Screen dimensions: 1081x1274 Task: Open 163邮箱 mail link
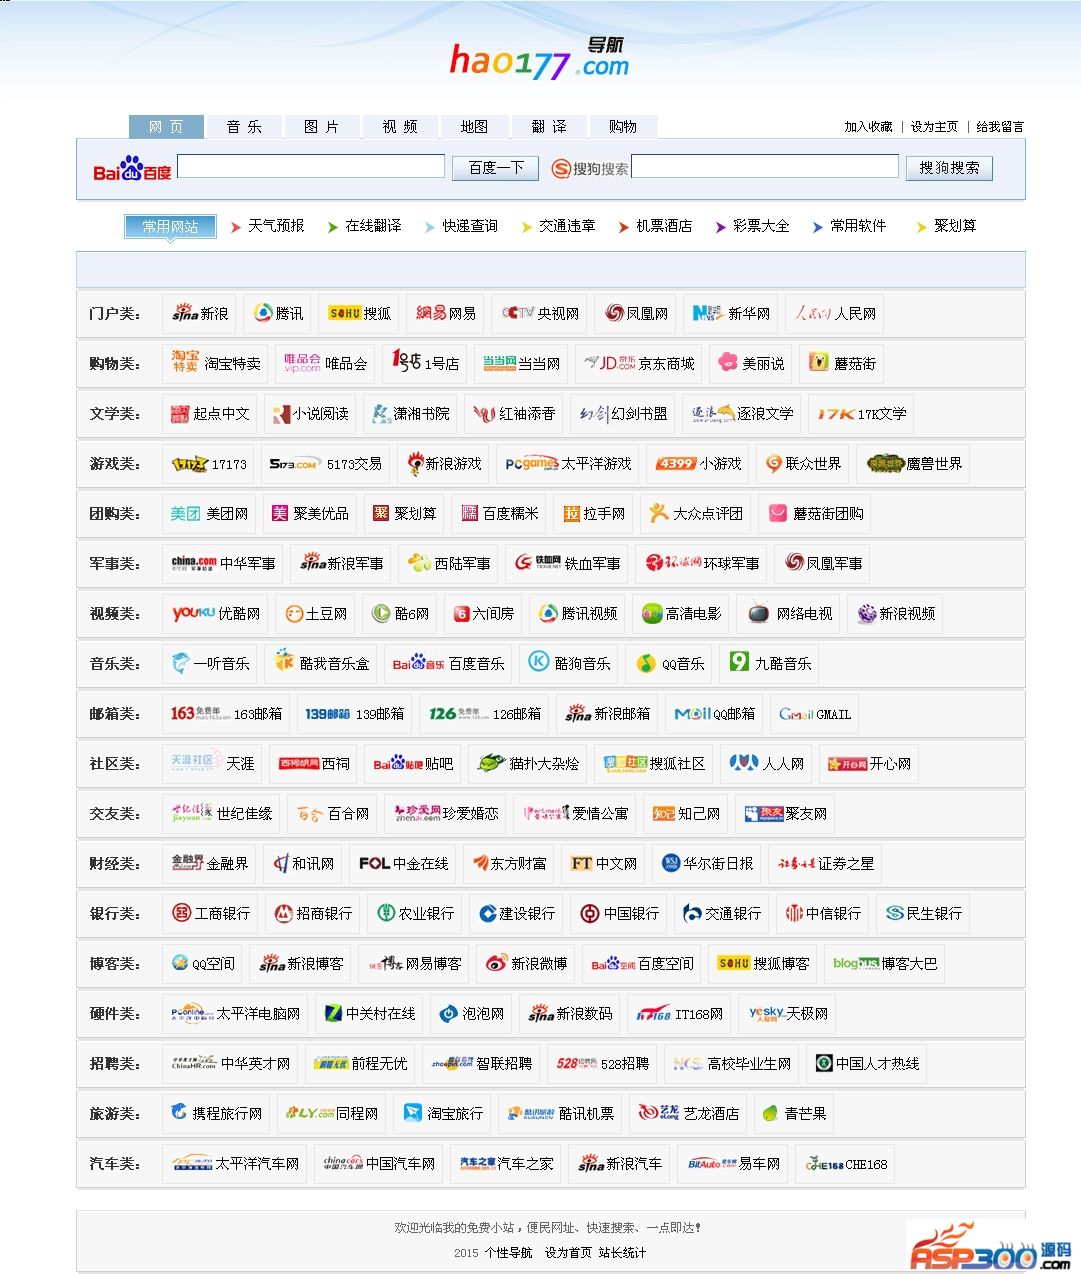226,713
